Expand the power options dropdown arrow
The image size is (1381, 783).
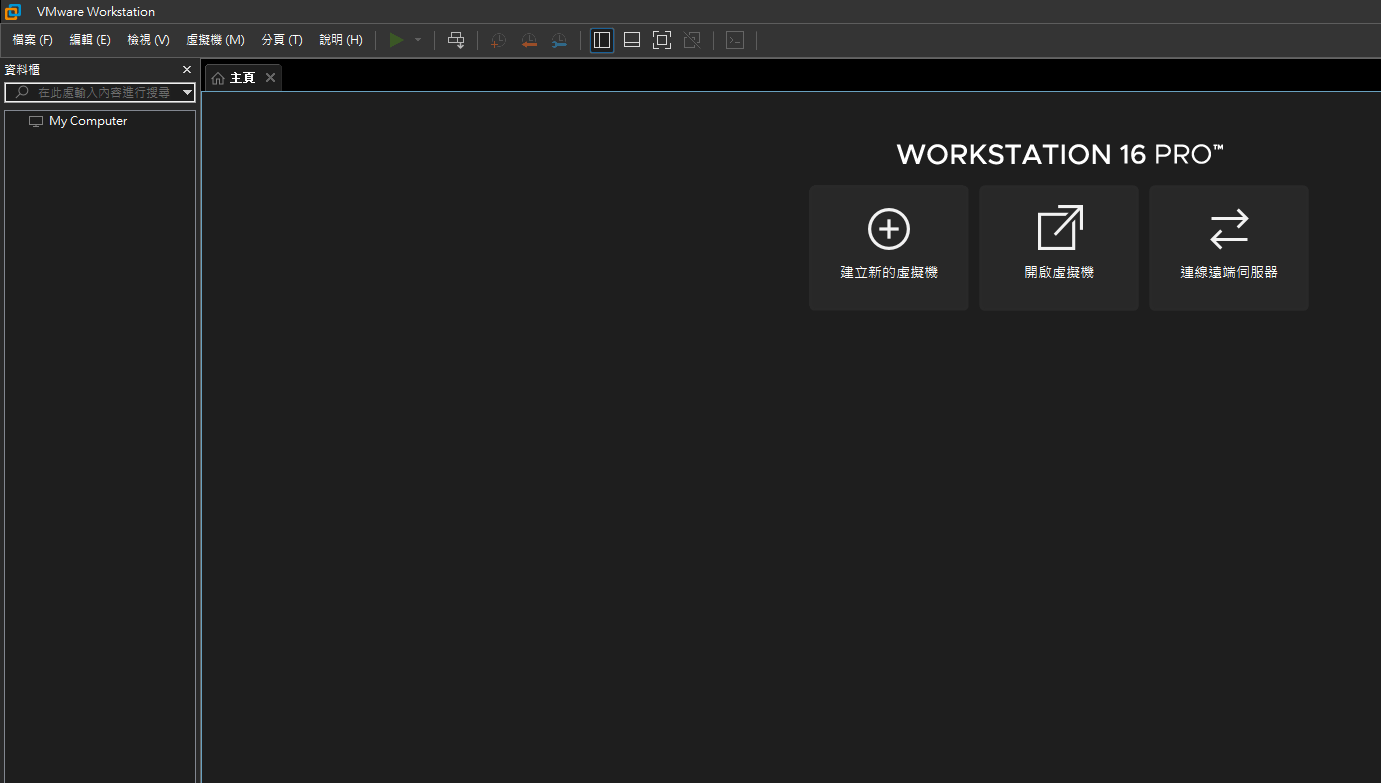click(418, 40)
